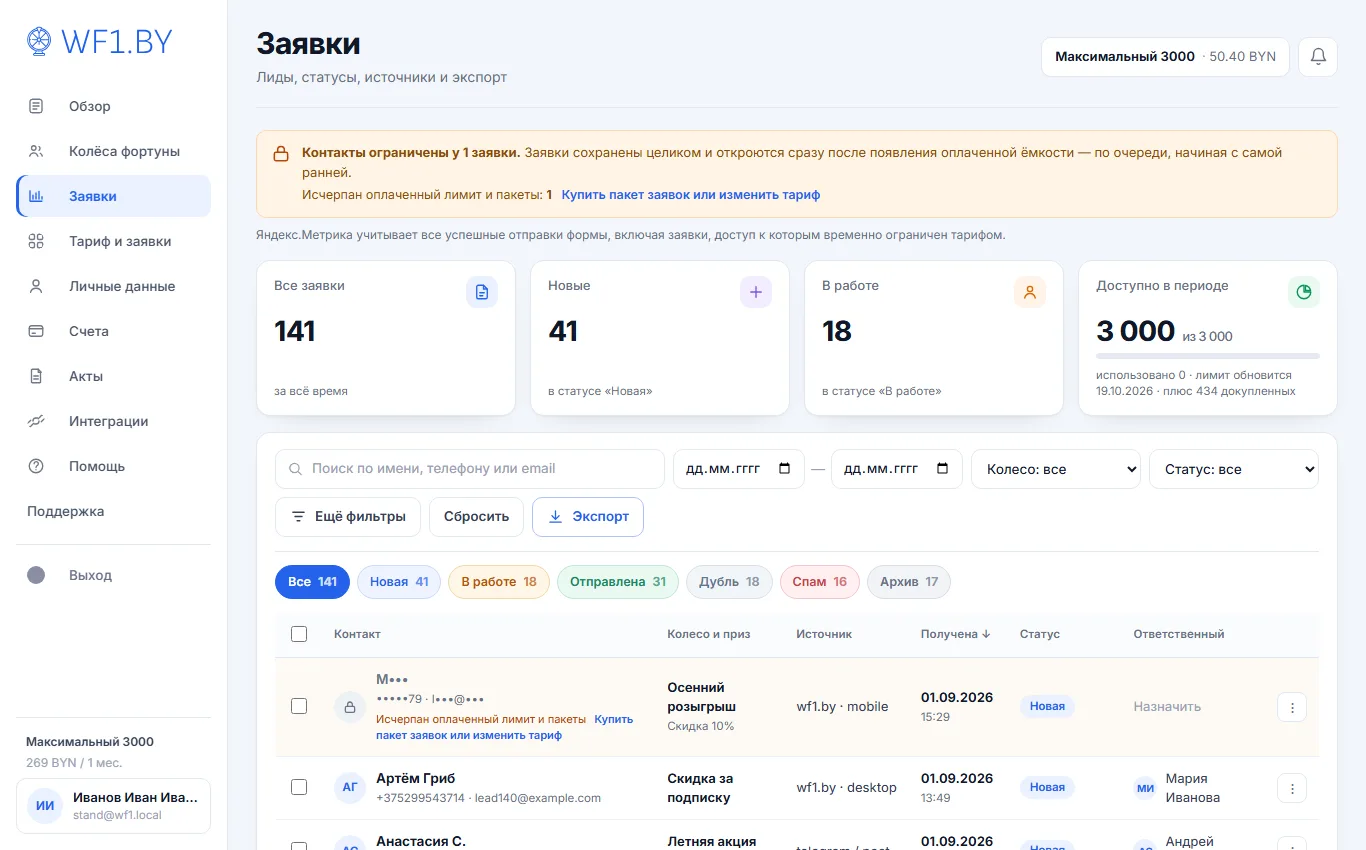1366x850 pixels.
Task: Tick the select-all checkbox in table header
Action: [x=299, y=634]
